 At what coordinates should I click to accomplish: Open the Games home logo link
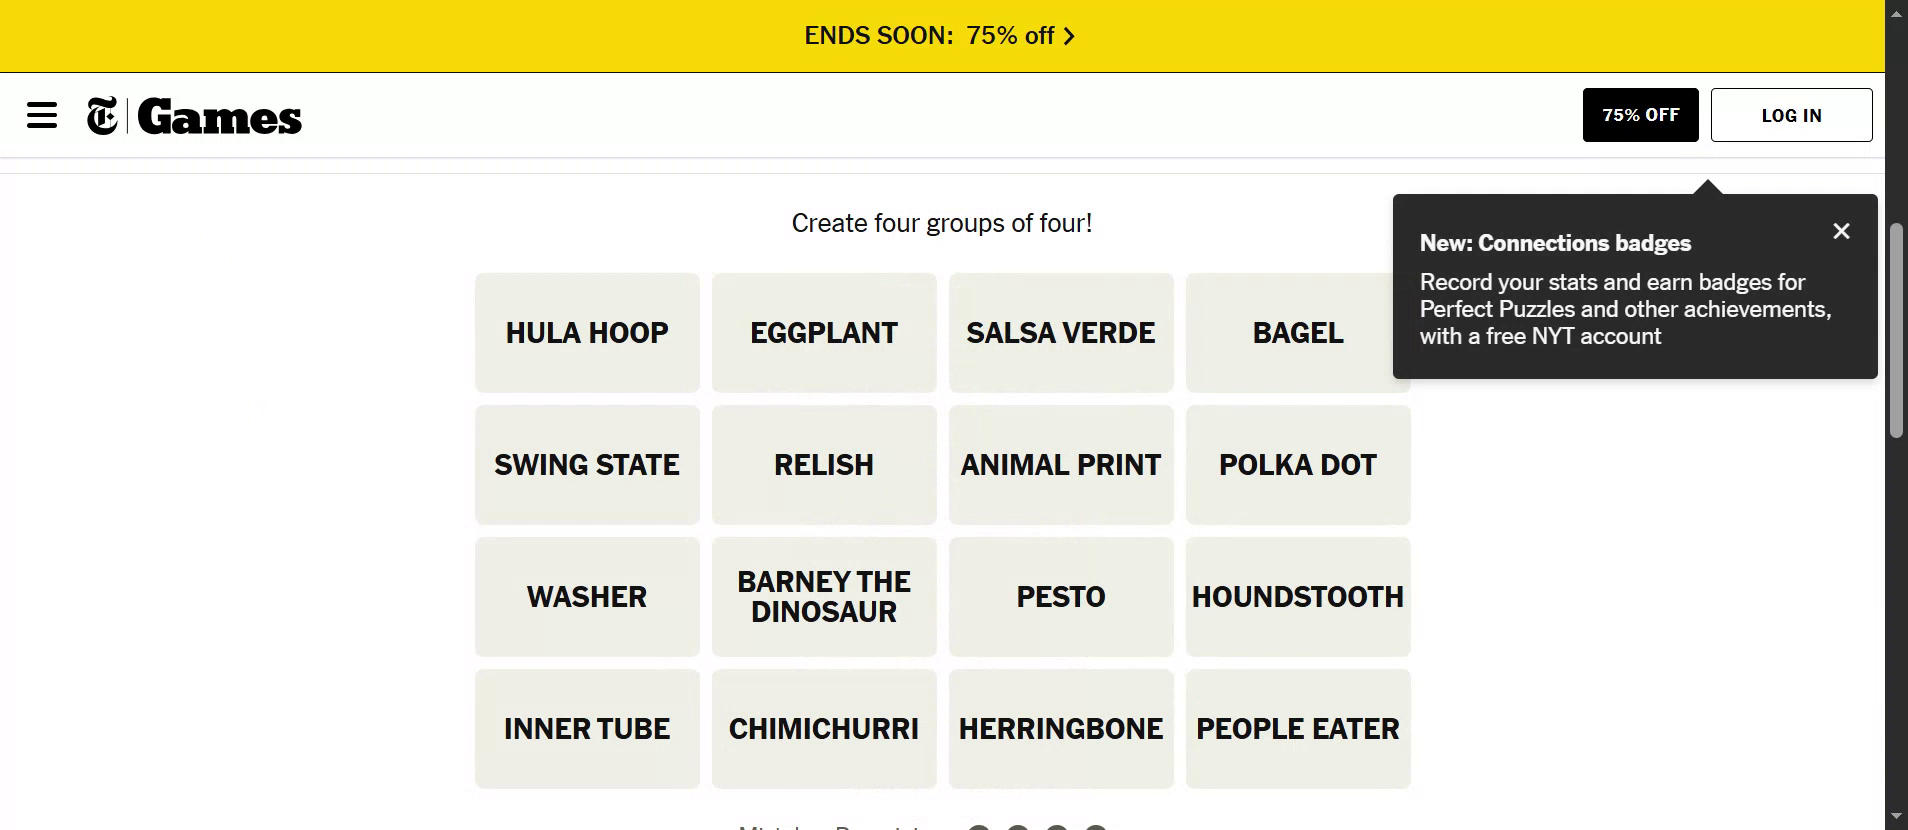pos(219,117)
